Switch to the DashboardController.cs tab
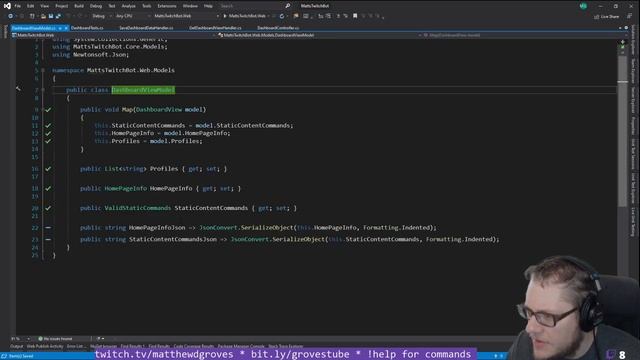This screenshot has width=640, height=360. pos(278,28)
